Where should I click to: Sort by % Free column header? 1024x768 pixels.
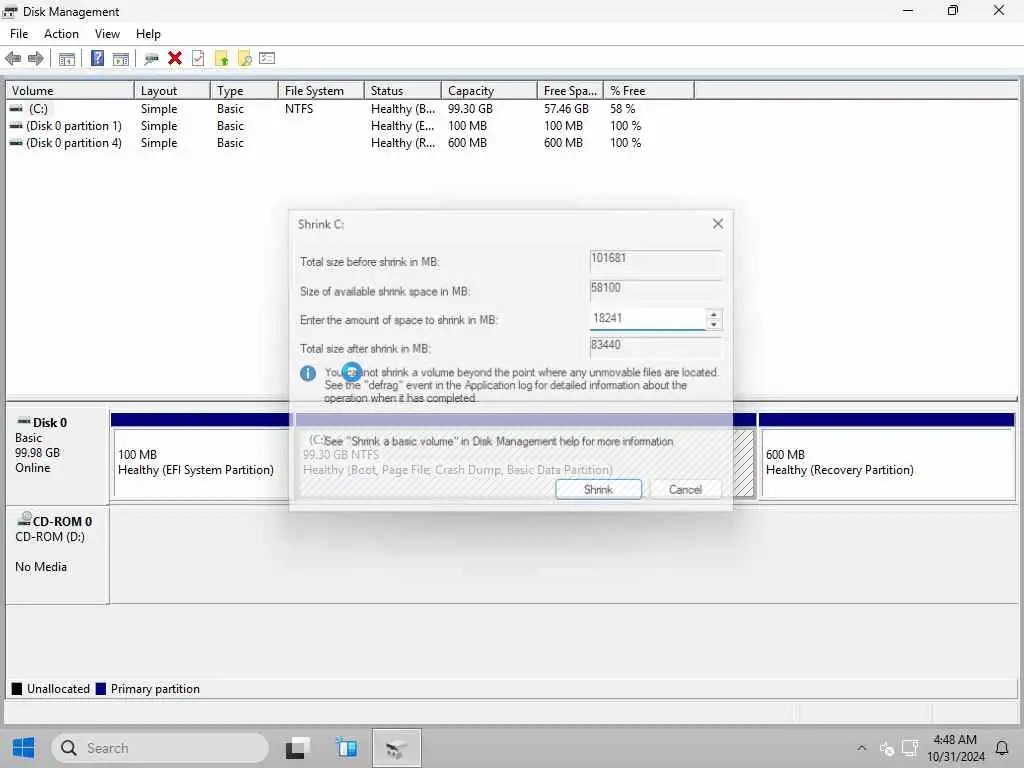pos(648,91)
